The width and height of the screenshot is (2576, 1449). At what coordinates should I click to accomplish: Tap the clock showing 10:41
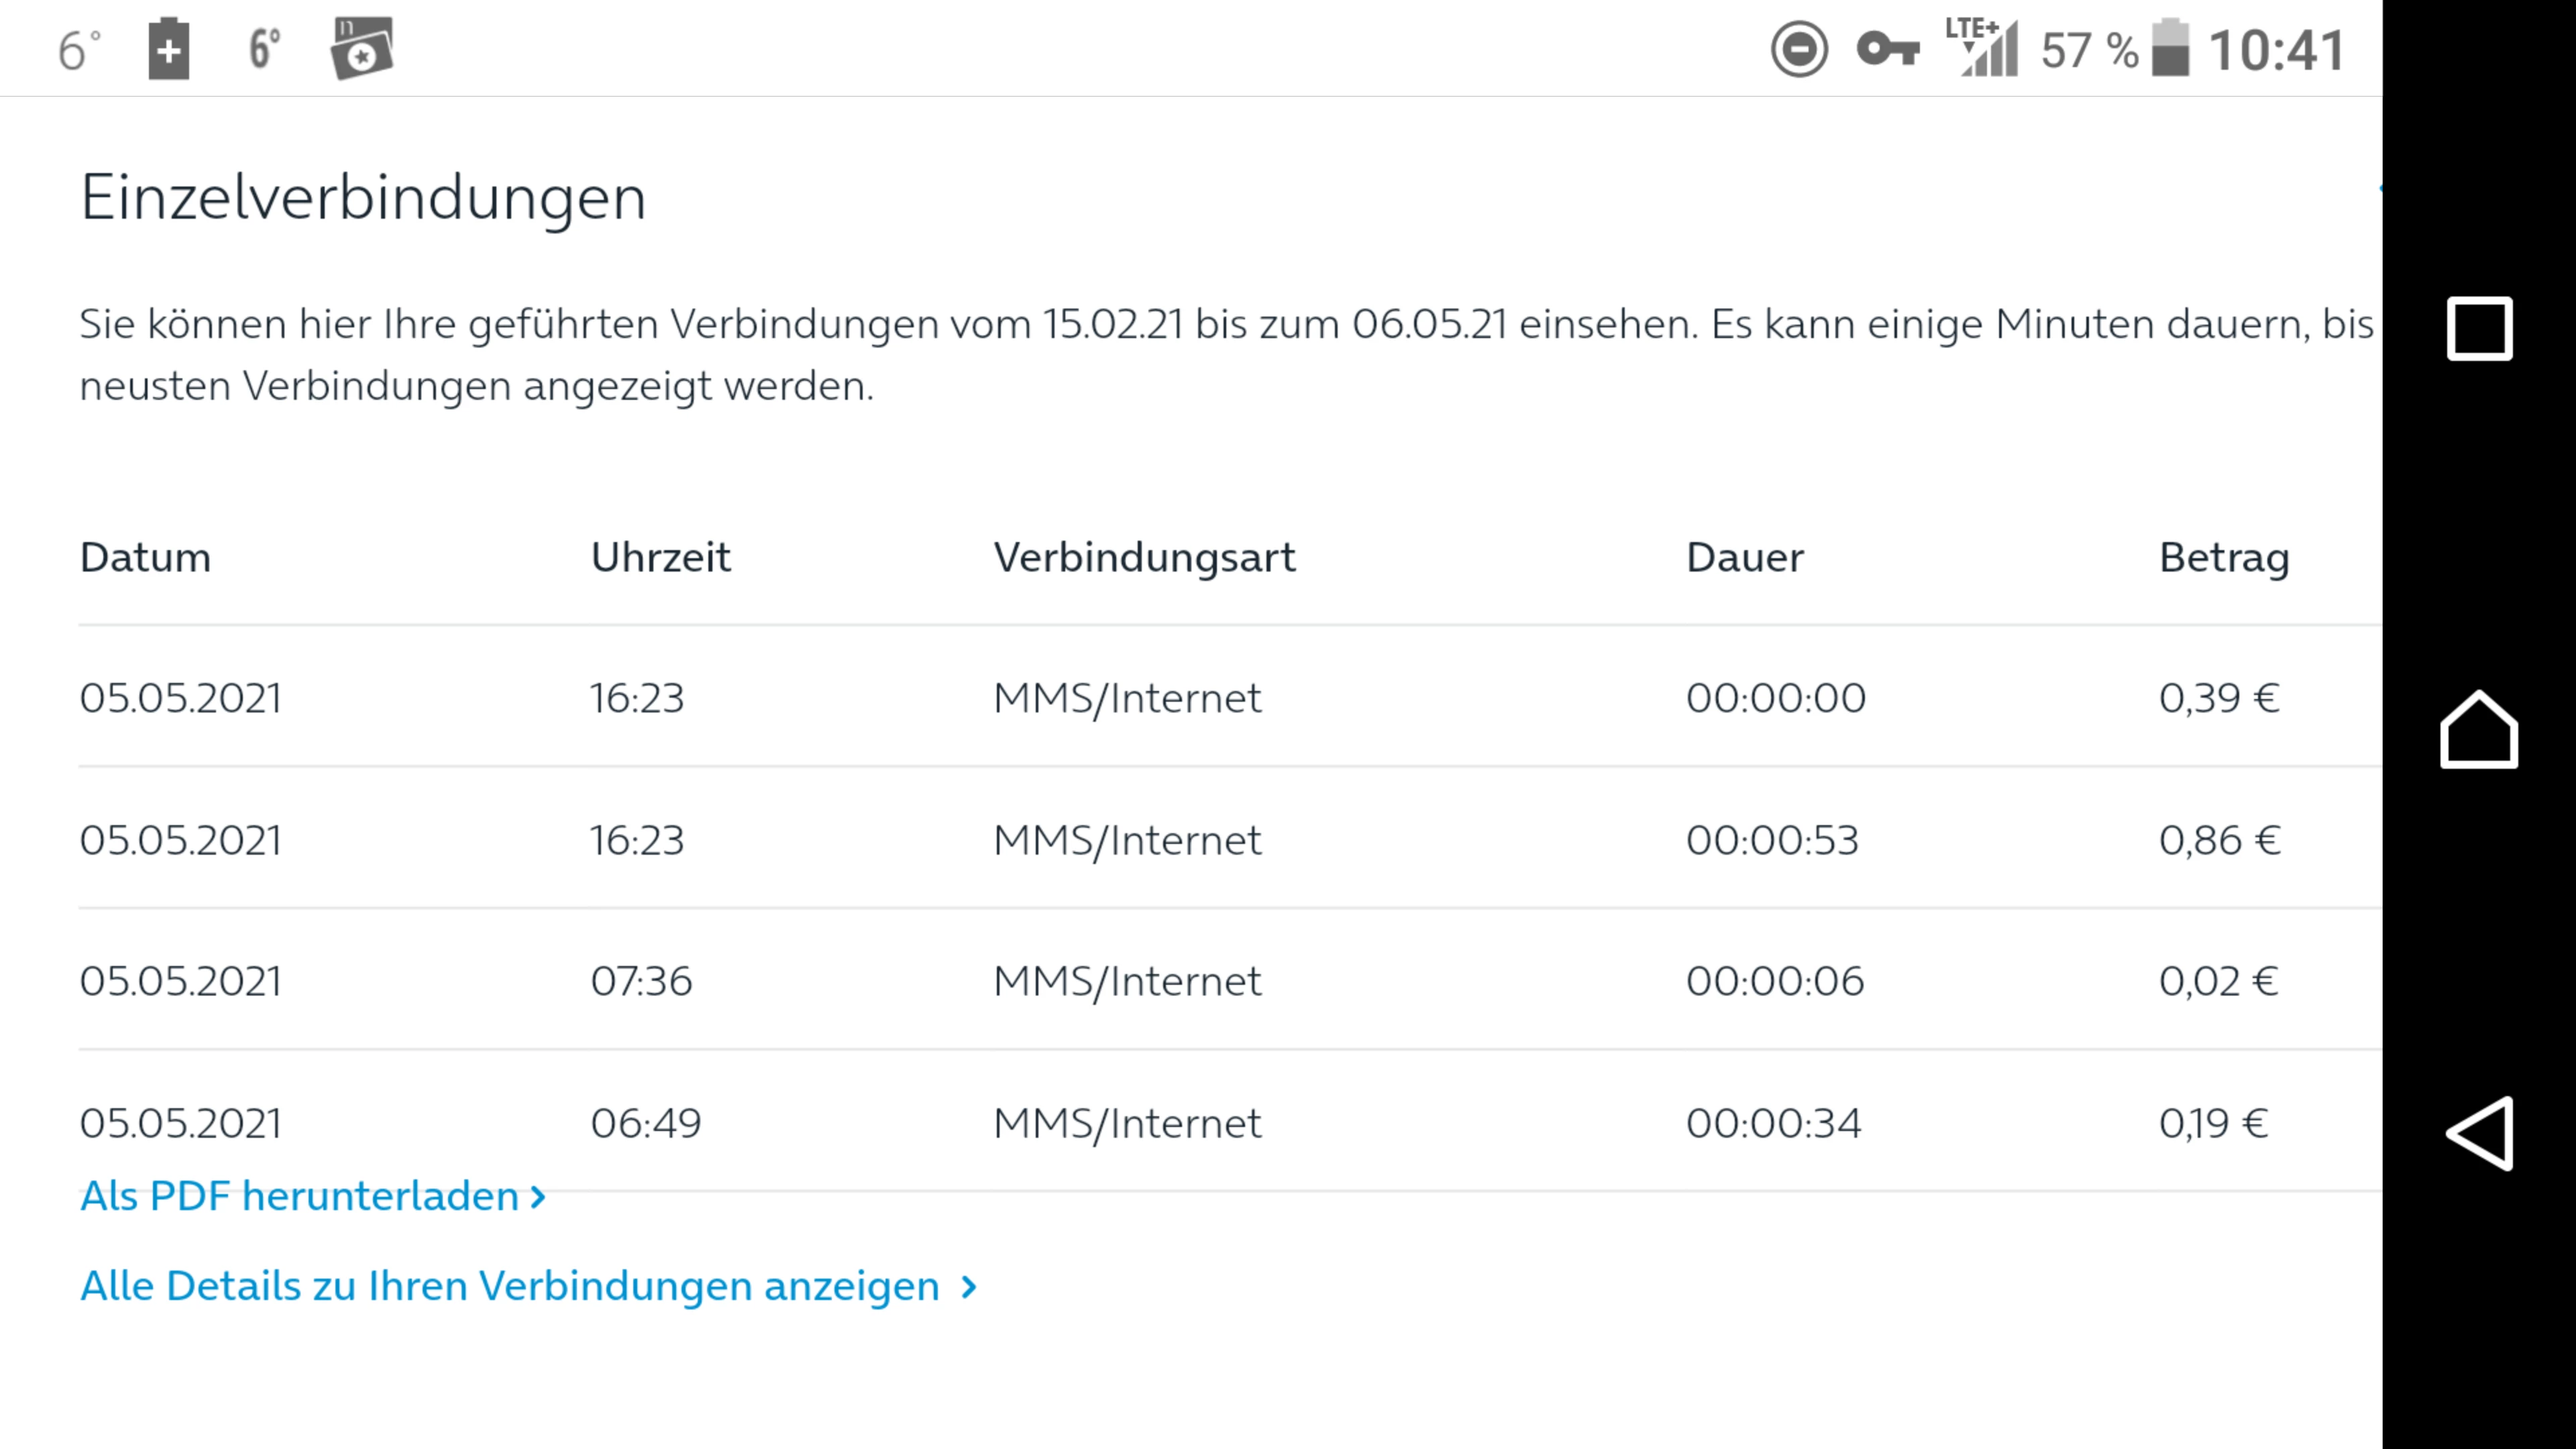2276,50
